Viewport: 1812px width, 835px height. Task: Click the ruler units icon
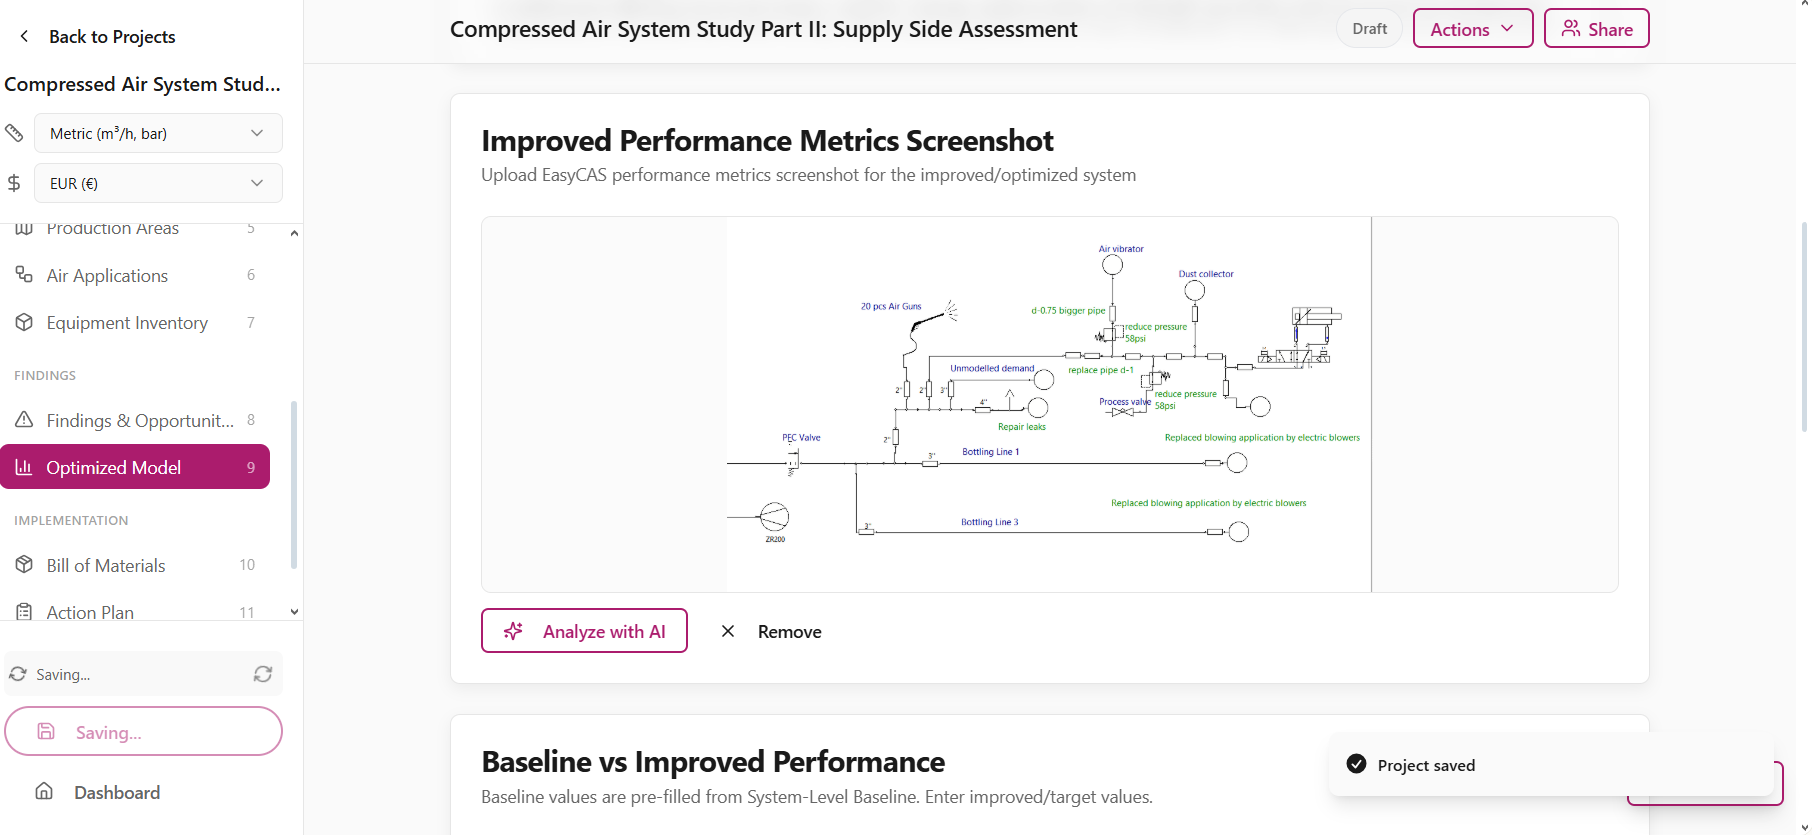pyautogui.click(x=14, y=133)
